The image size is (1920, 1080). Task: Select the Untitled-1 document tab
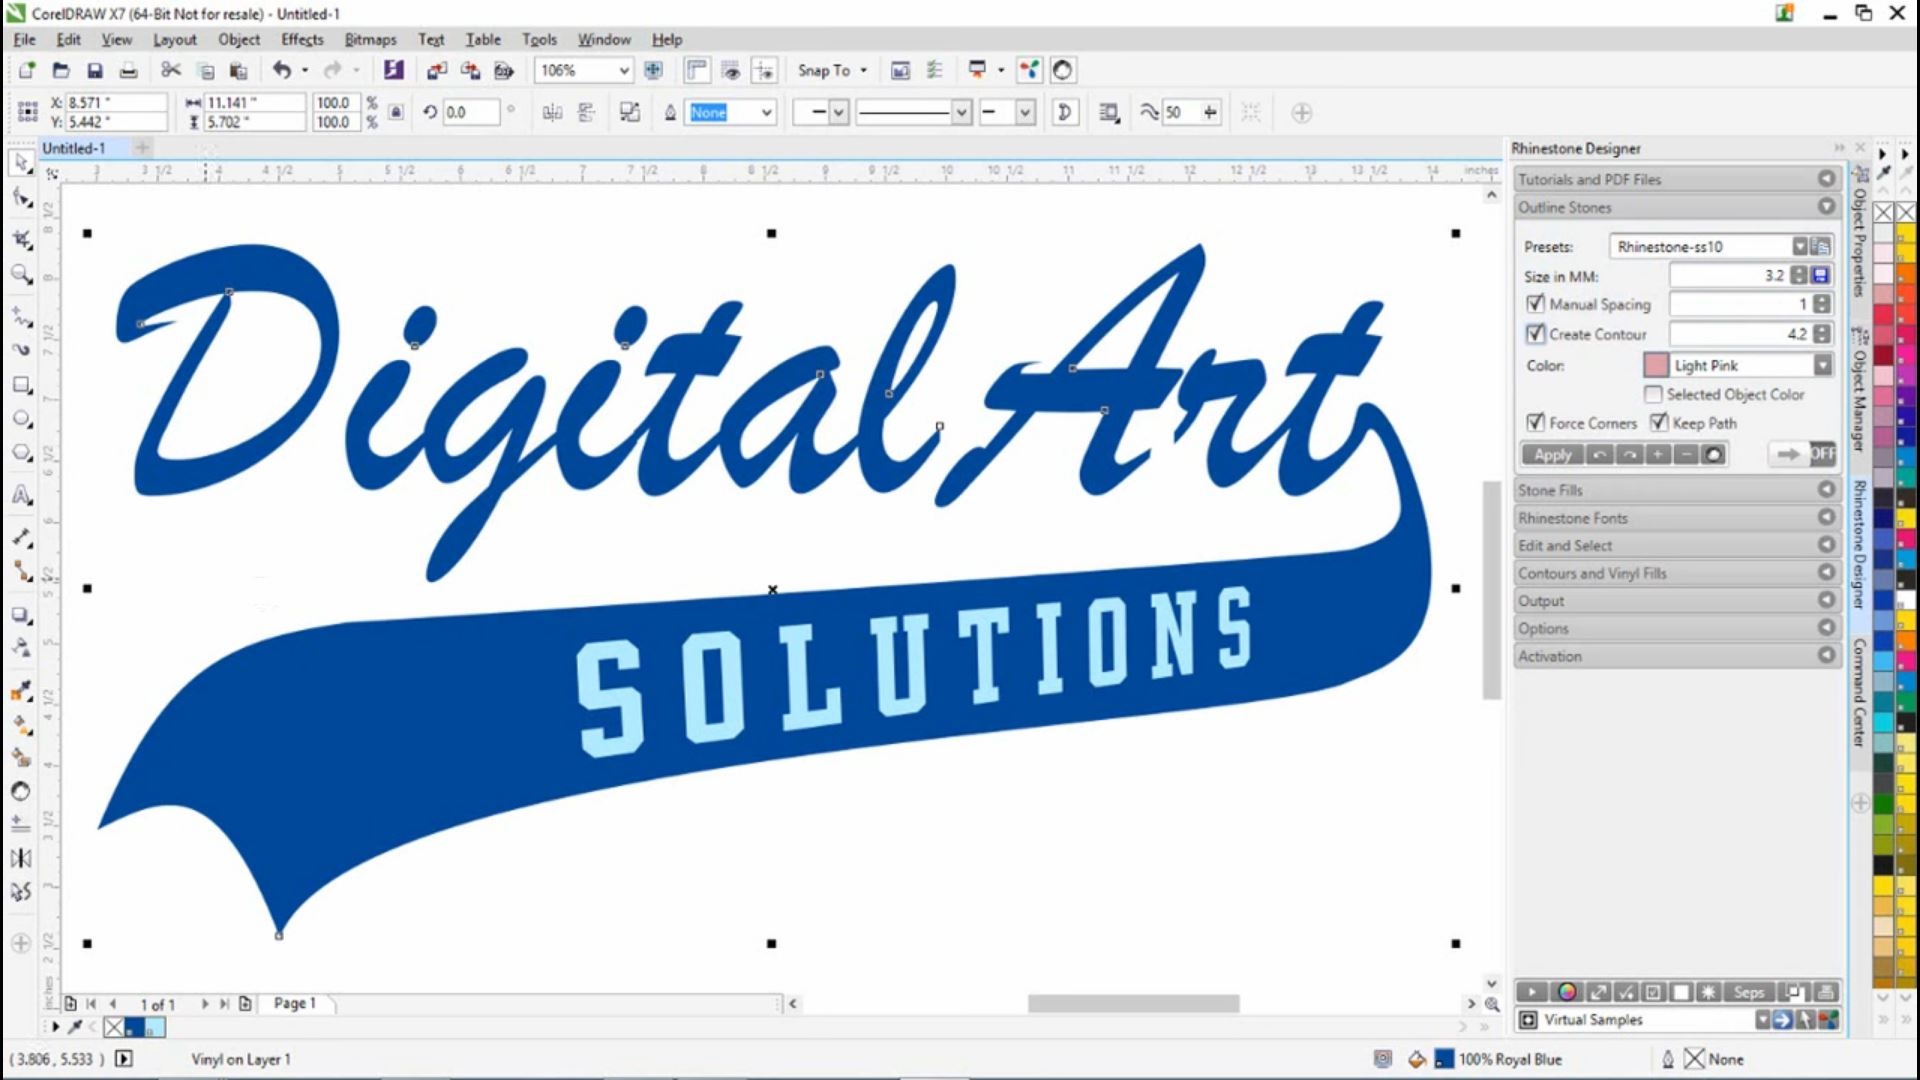click(73, 148)
